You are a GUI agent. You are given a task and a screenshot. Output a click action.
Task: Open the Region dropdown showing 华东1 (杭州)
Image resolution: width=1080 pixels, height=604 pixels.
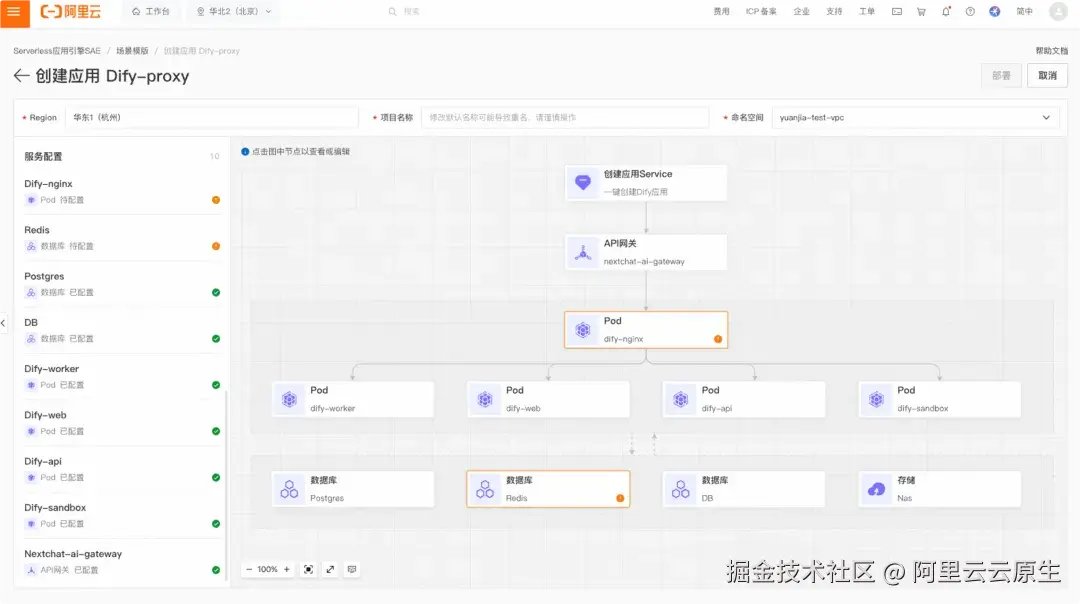pos(210,117)
